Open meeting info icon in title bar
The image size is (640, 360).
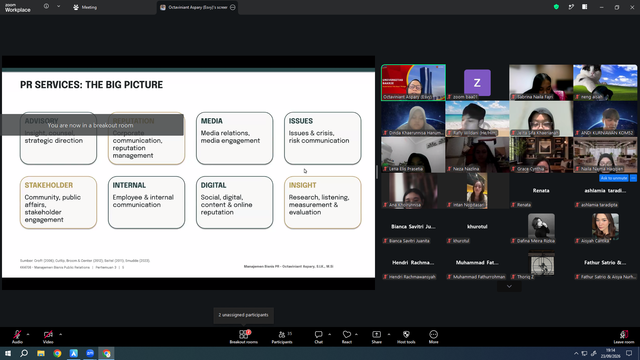(46, 7)
